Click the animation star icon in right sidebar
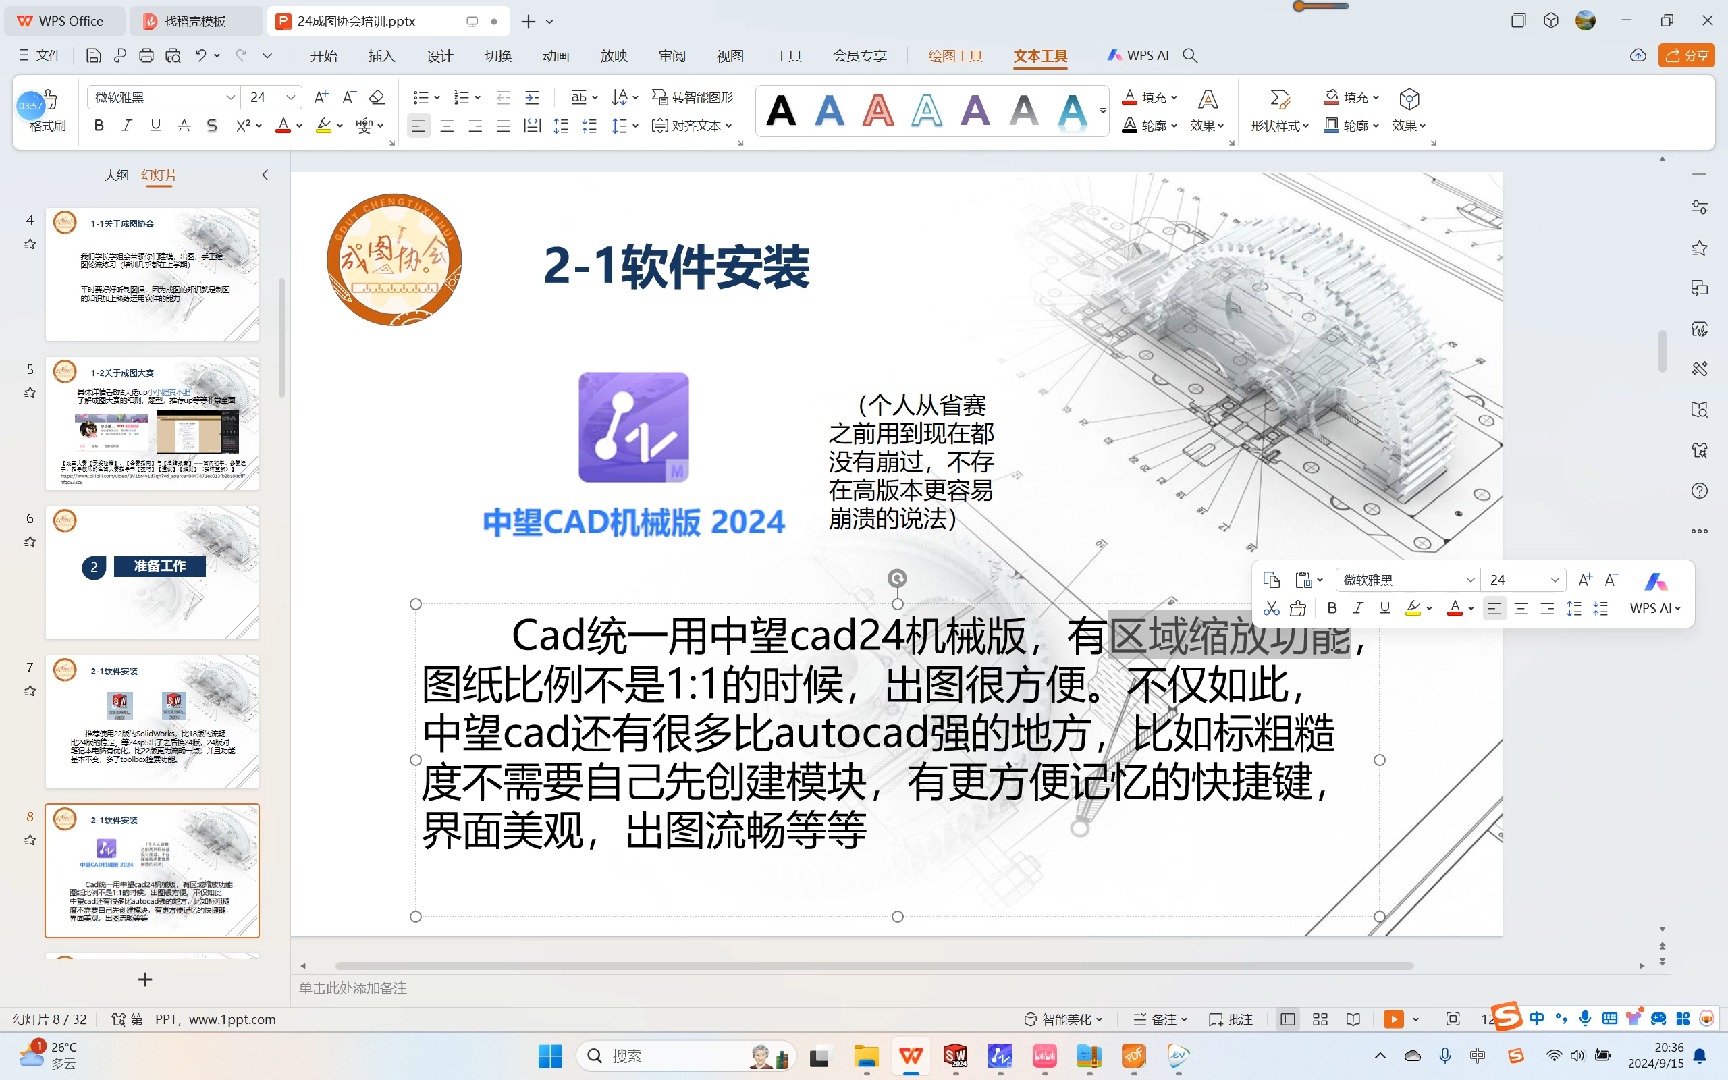1728x1080 pixels. (x=1699, y=248)
